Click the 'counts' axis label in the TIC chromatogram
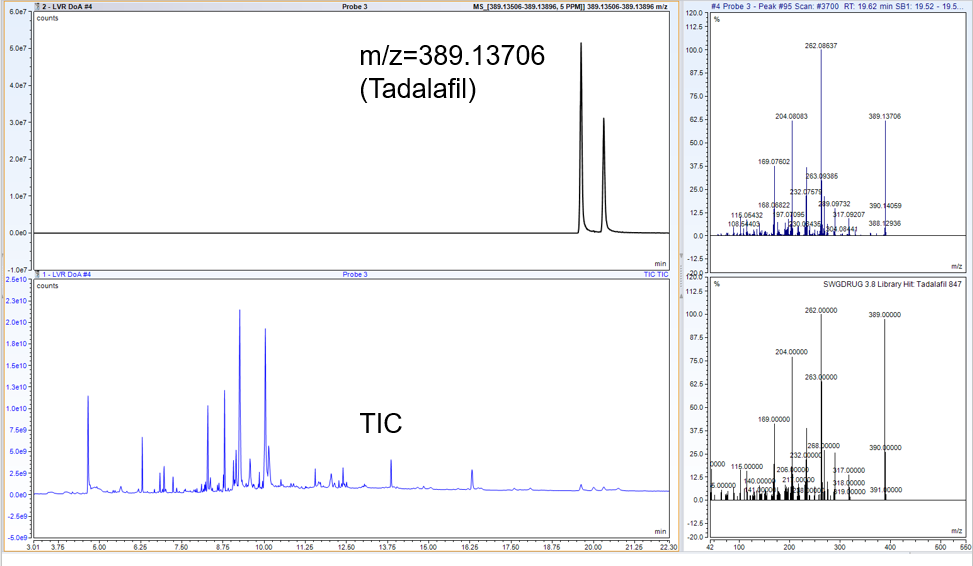 (47, 285)
